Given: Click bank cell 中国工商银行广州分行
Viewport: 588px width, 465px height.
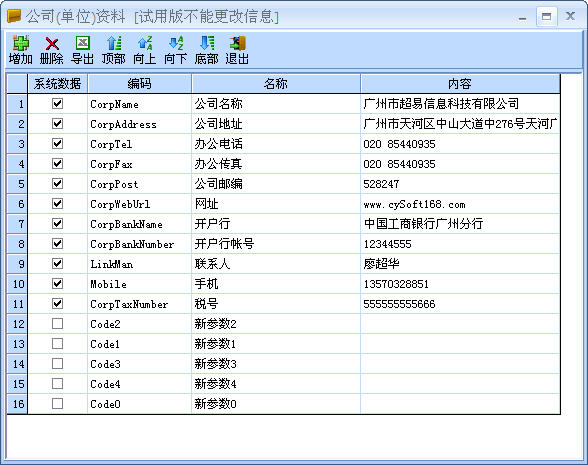Looking at the screenshot, I should coord(460,224).
